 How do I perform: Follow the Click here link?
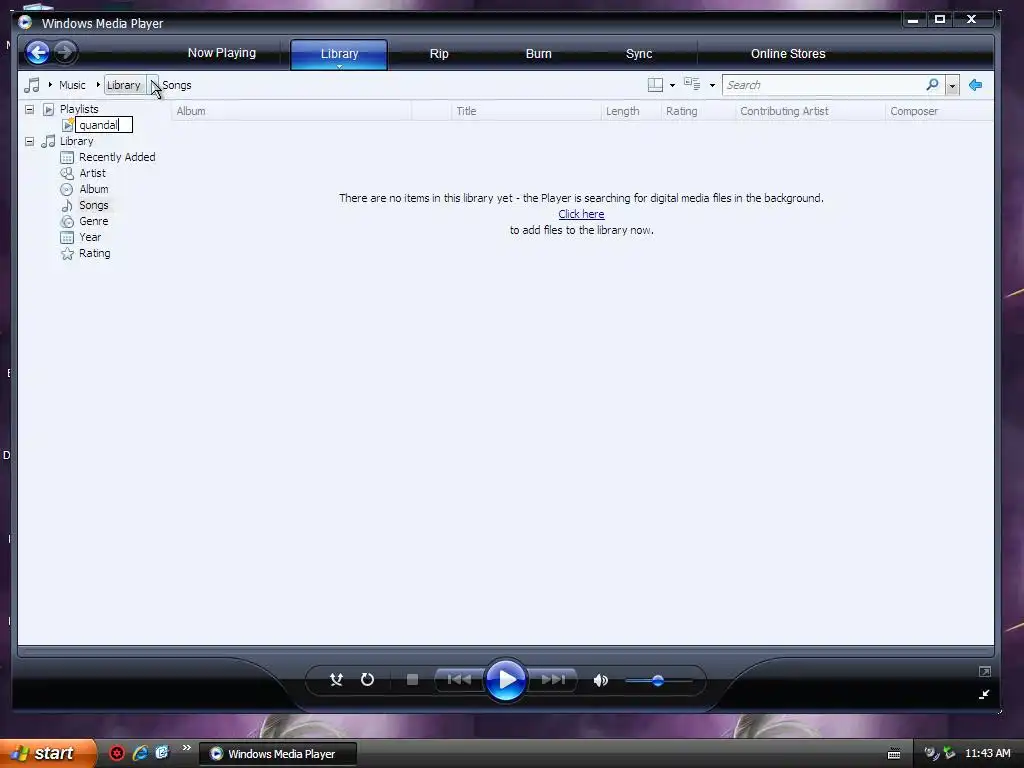[x=581, y=214]
